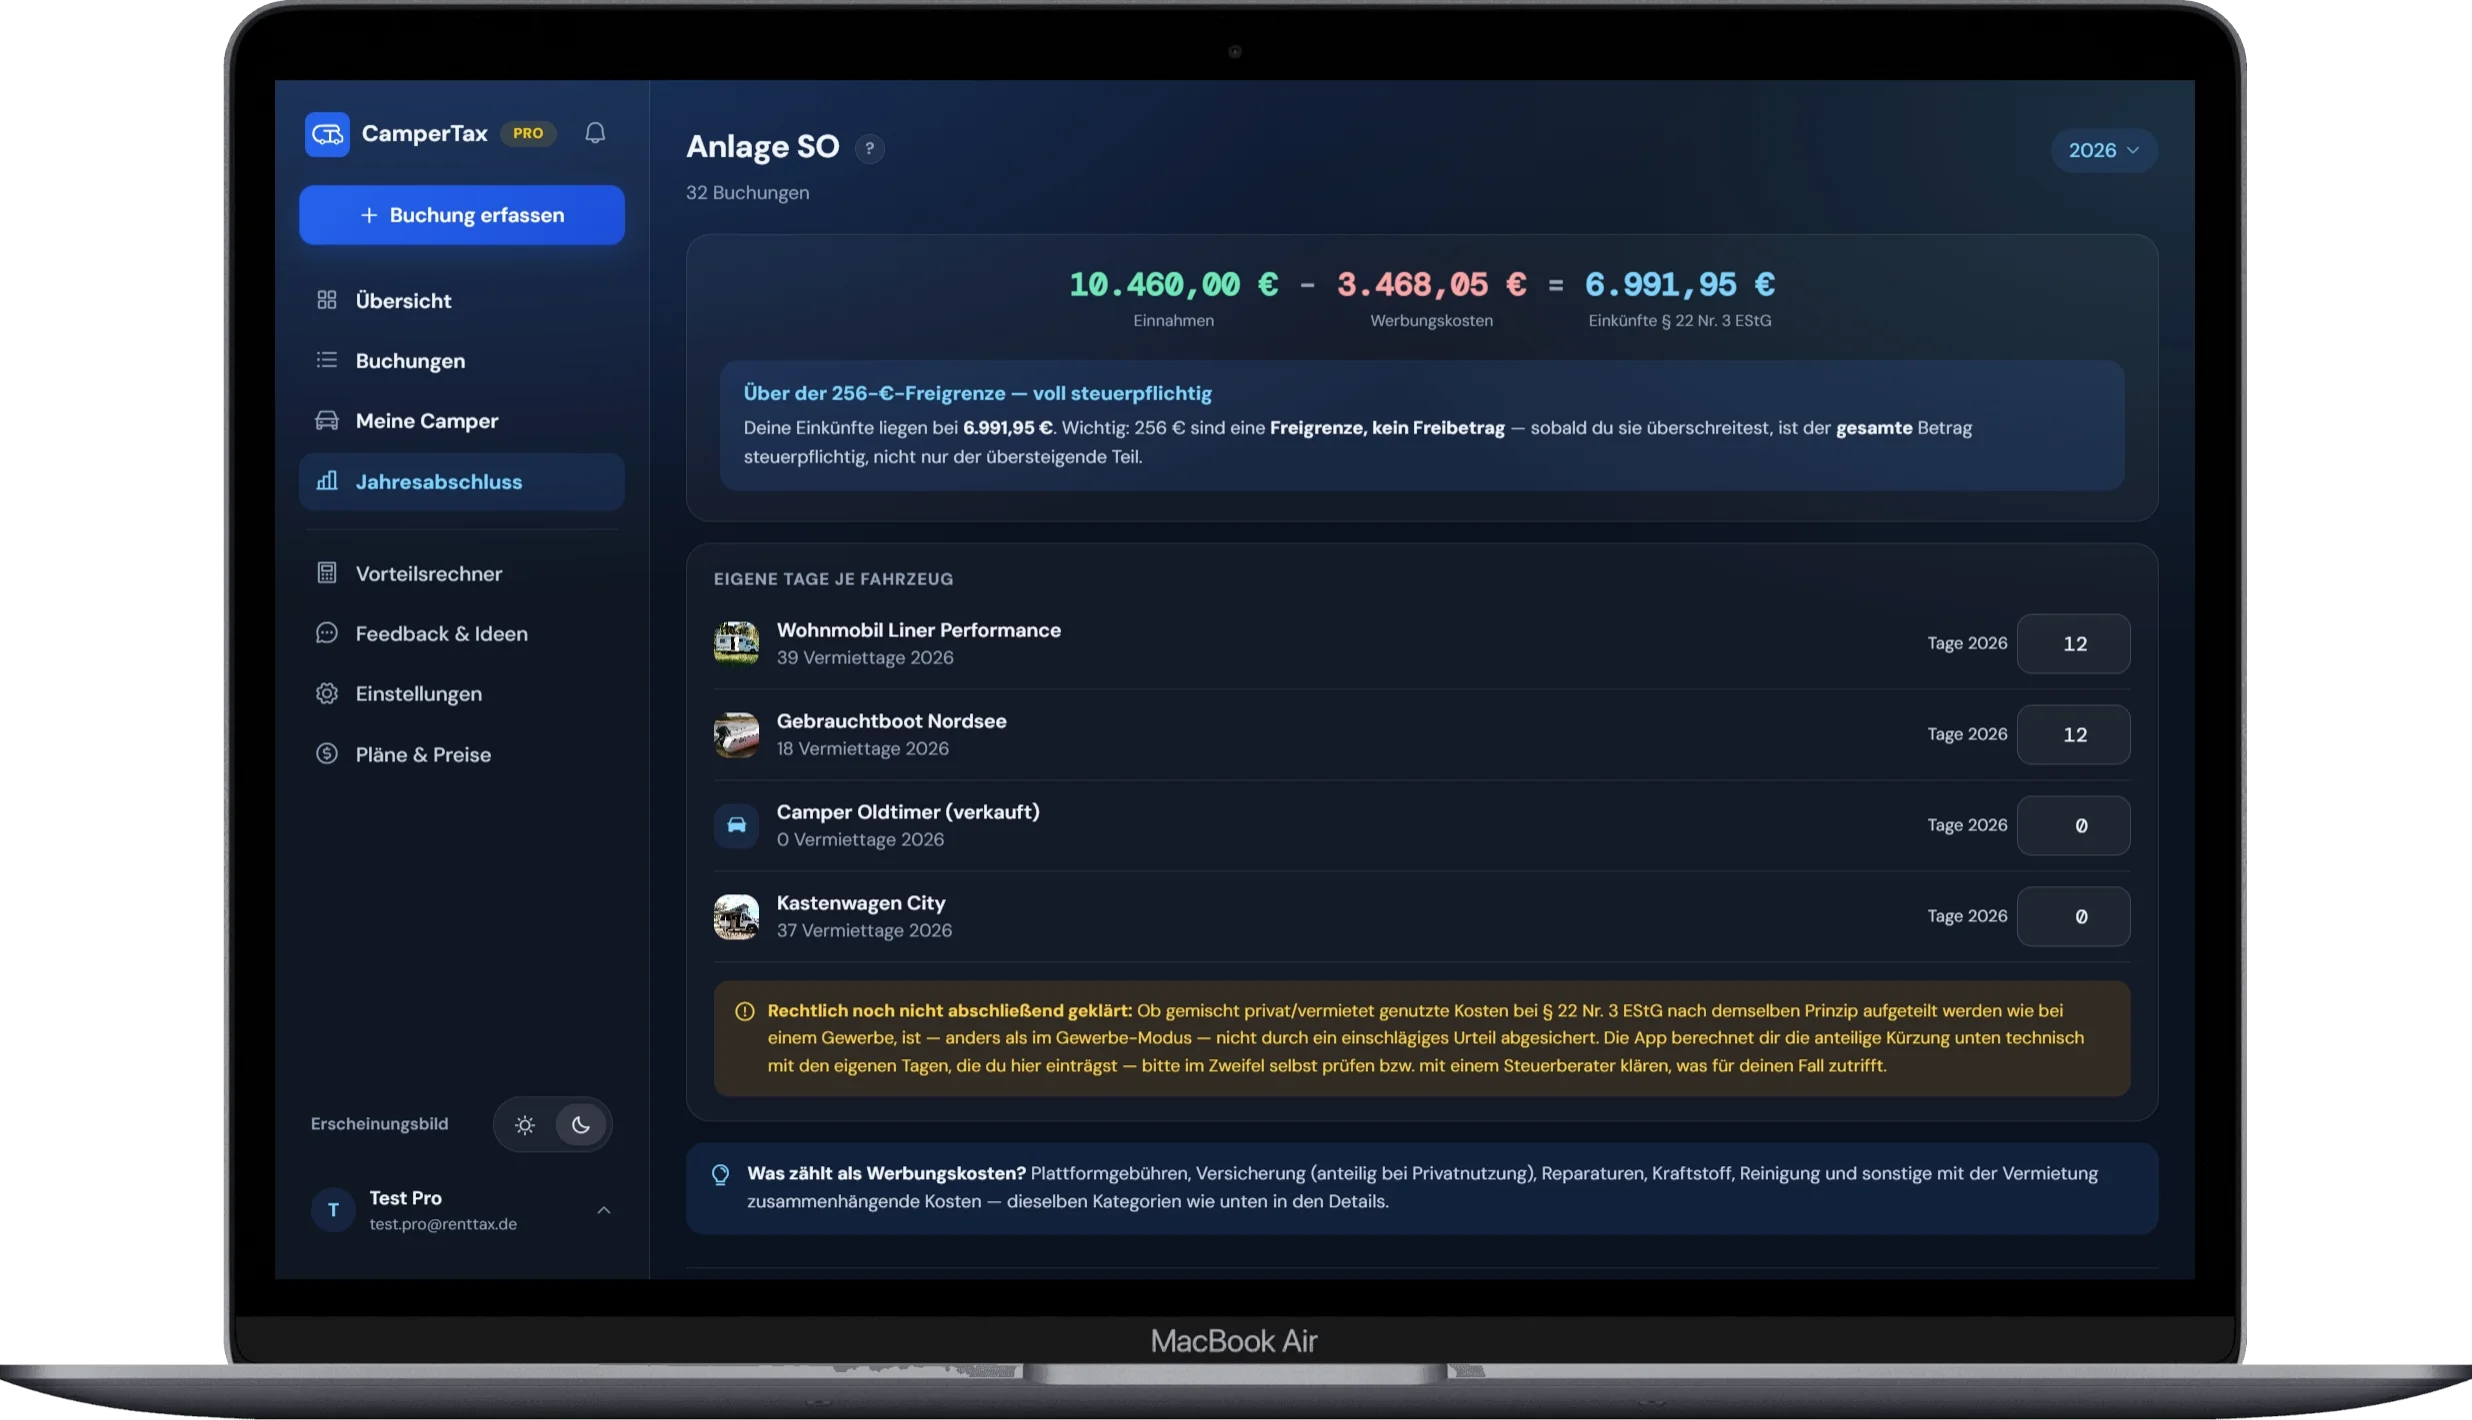This screenshot has height=1420, width=2472.
Task: Click the warning icon in legal notice
Action: click(x=745, y=1011)
